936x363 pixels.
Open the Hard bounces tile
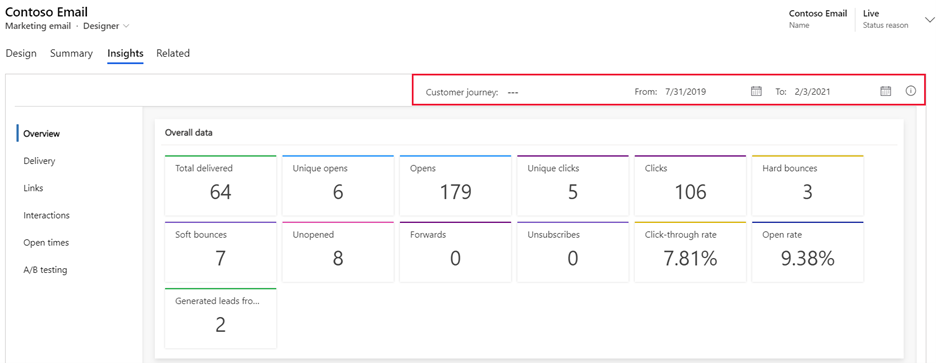pyautogui.click(x=808, y=185)
